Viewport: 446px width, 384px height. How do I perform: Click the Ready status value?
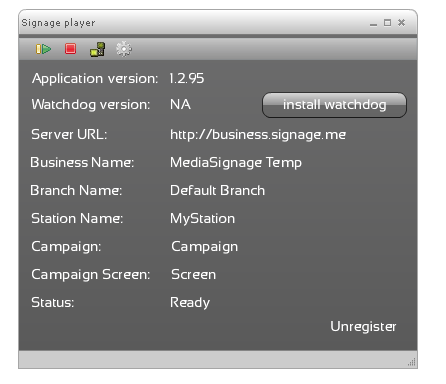[190, 303]
